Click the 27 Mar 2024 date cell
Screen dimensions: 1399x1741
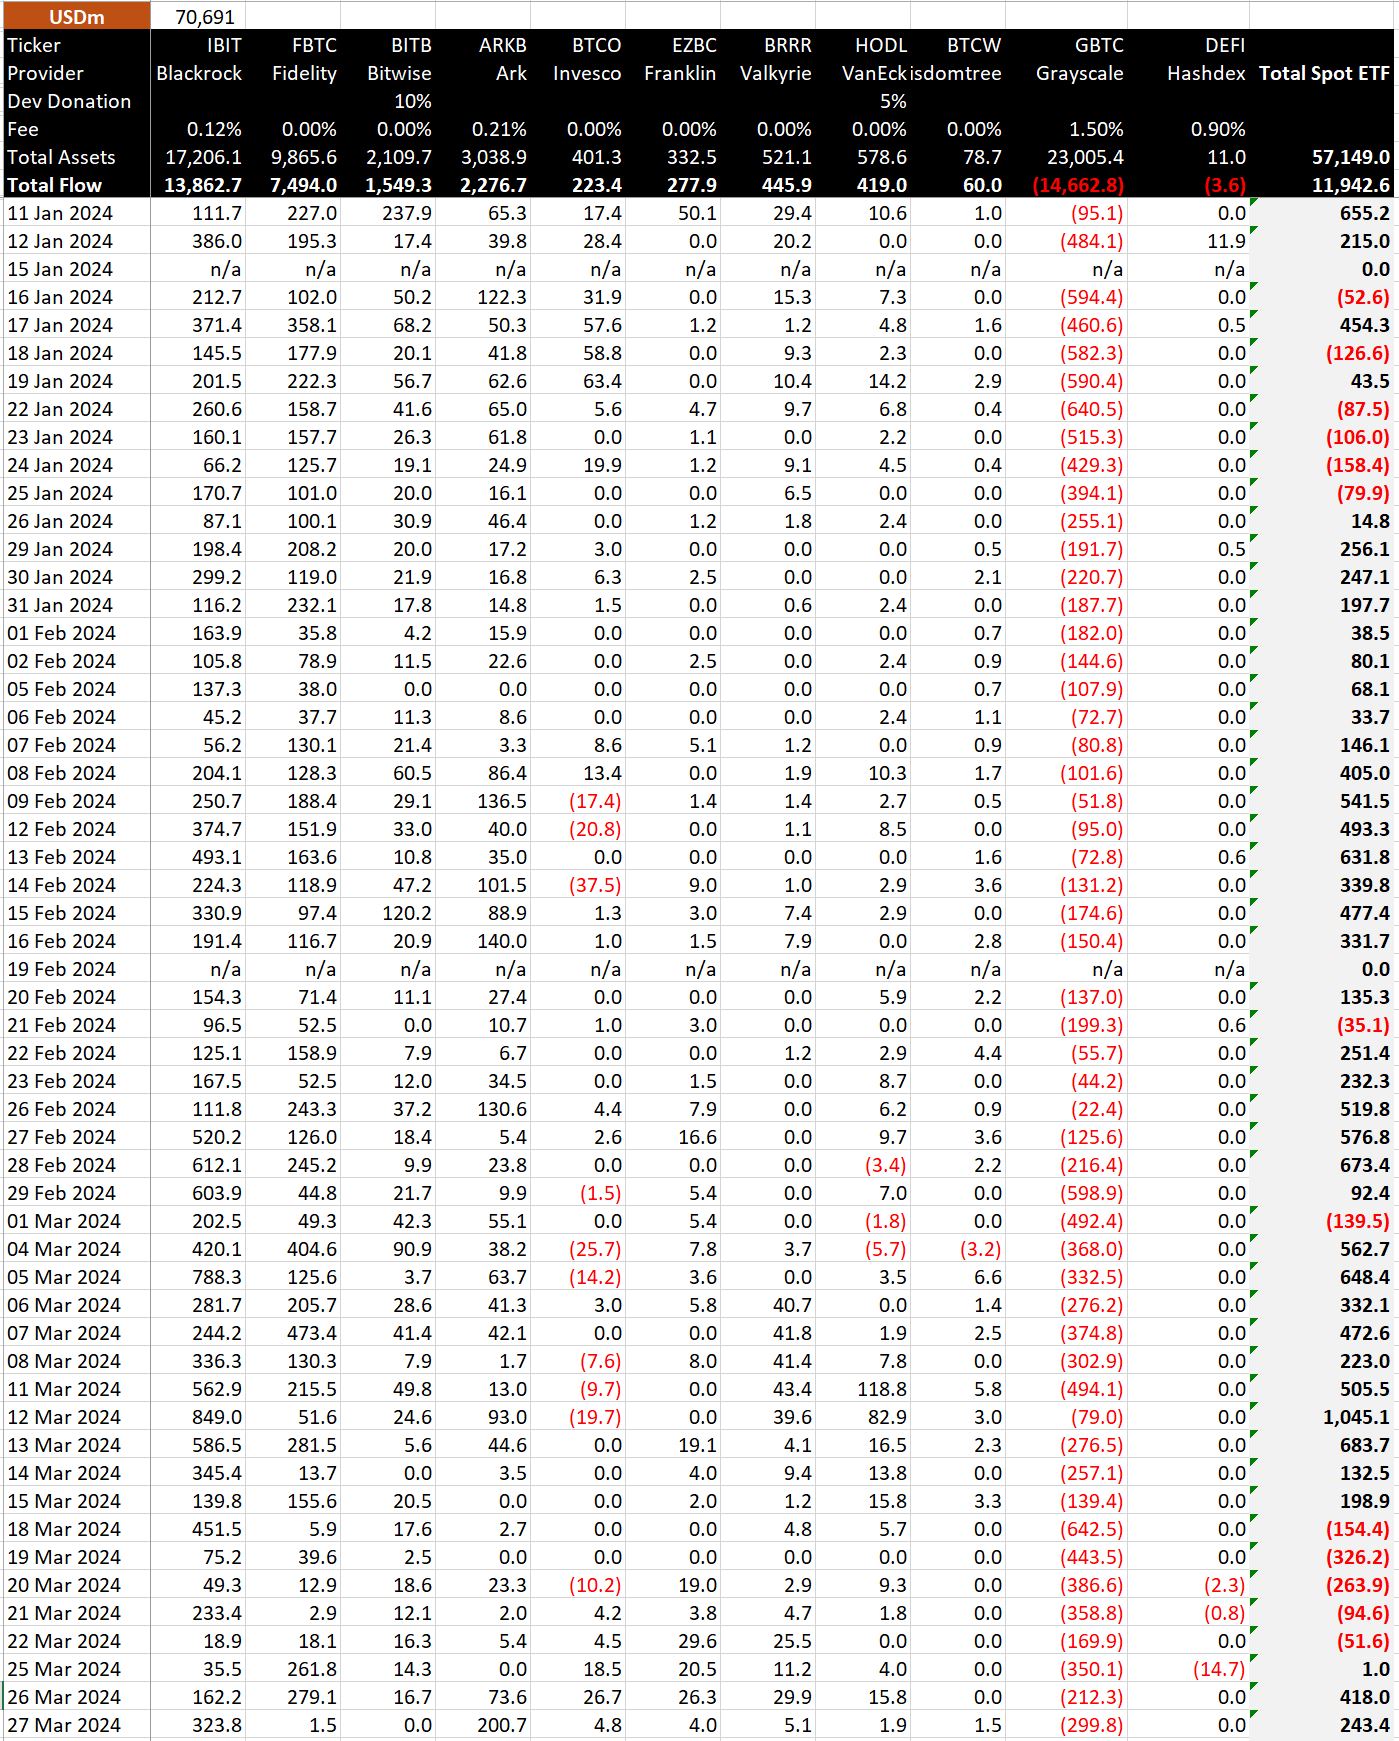(x=63, y=1725)
